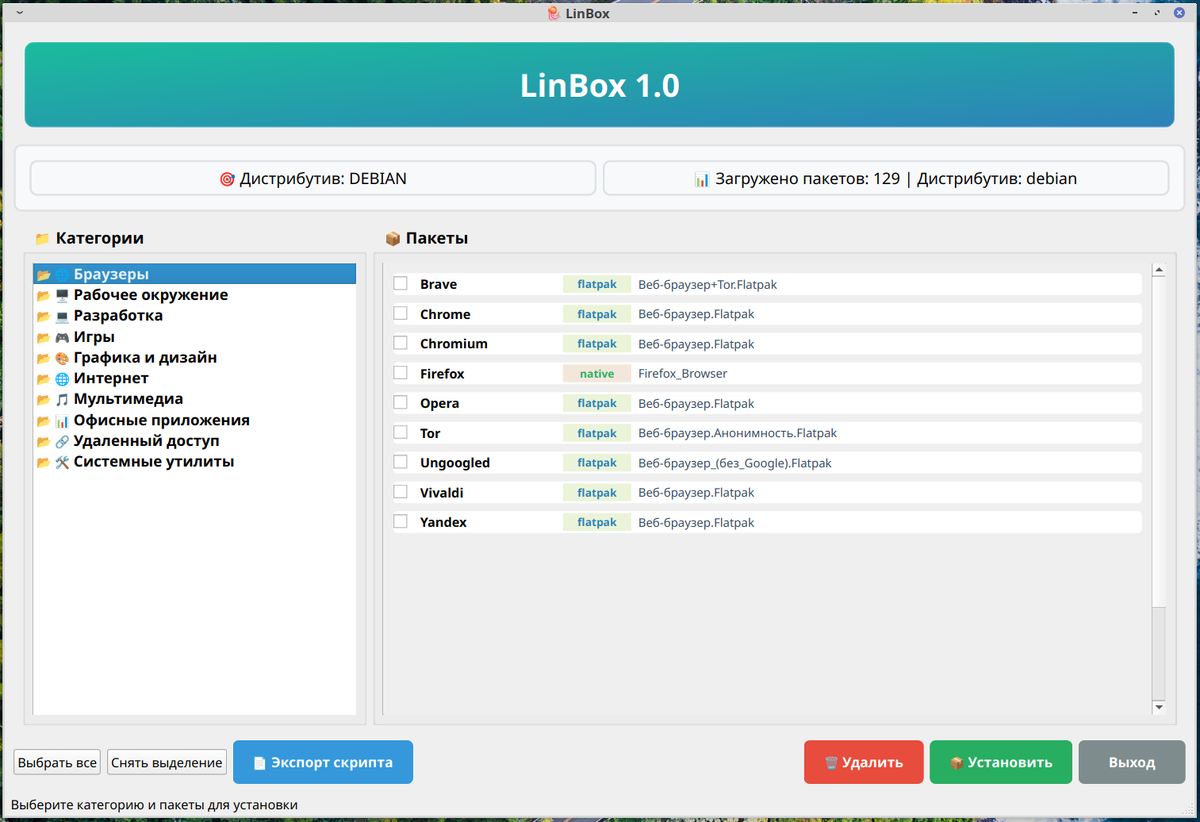
Task: Click the Веб-браузер_(без_Google).Flatpak description
Action: [x=735, y=463]
